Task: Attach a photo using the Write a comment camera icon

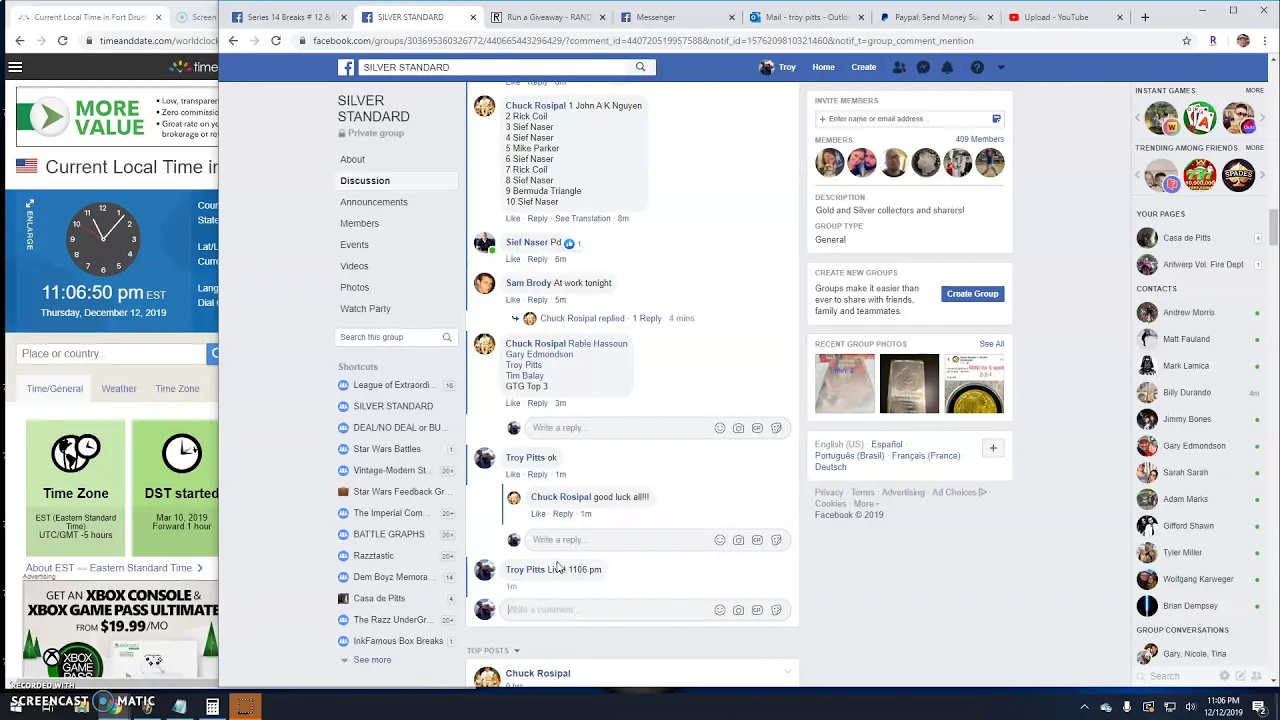Action: pos(738,610)
